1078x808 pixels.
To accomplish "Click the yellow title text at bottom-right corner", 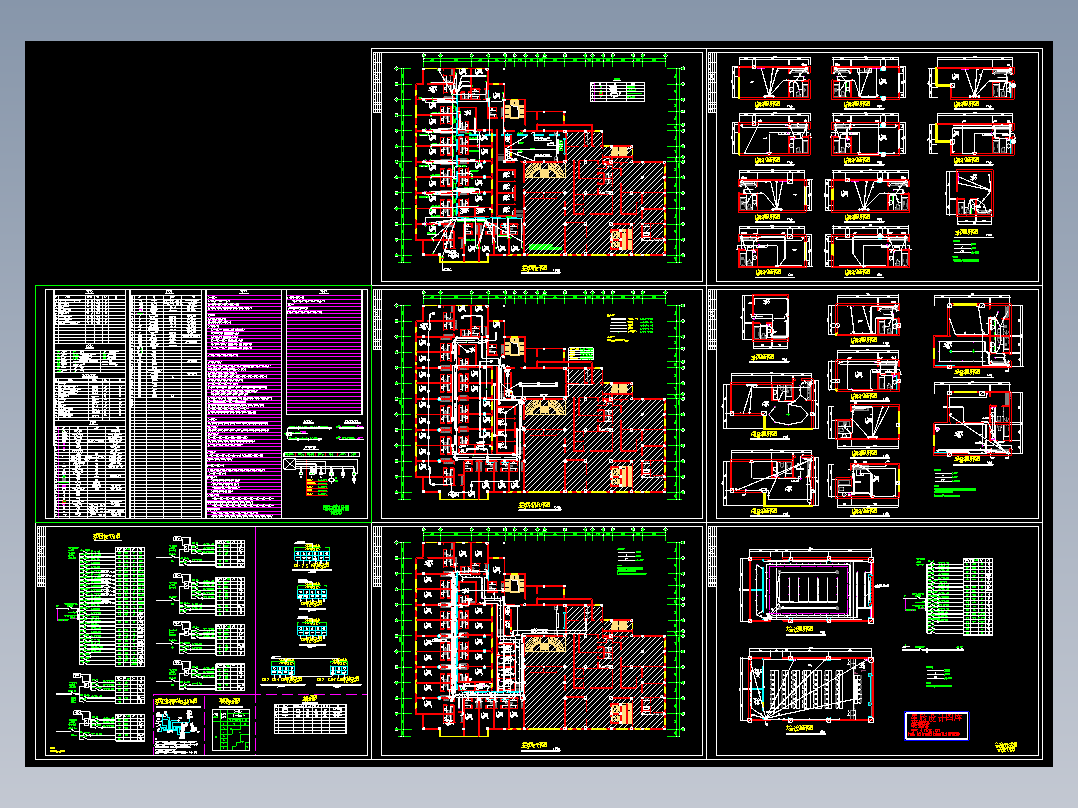I will click(x=1006, y=747).
